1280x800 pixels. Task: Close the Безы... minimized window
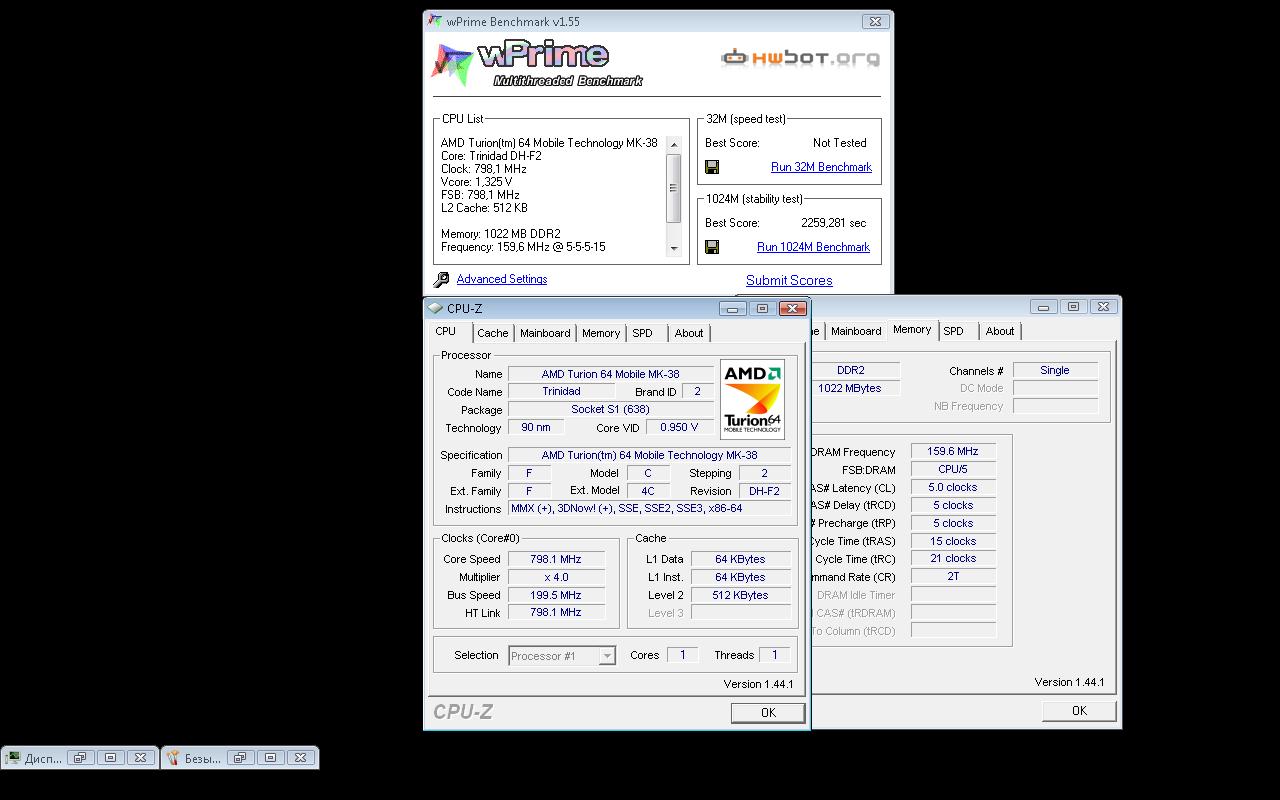(300, 758)
